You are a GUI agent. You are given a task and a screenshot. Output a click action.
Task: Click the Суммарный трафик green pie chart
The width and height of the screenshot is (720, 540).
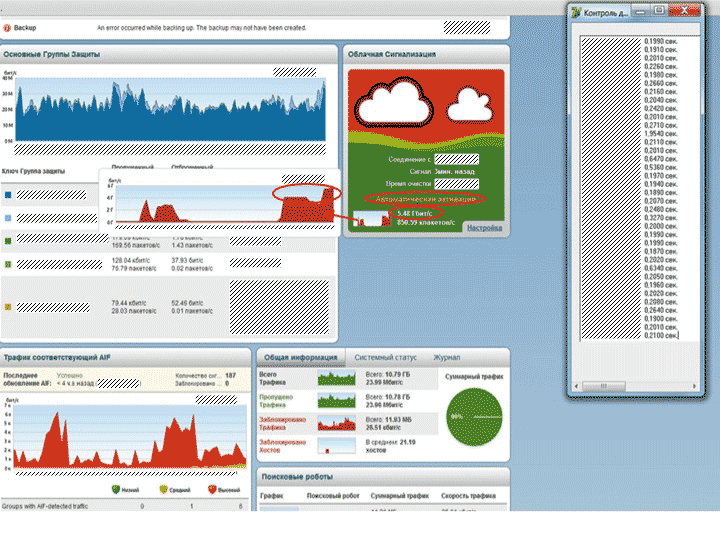(x=474, y=417)
